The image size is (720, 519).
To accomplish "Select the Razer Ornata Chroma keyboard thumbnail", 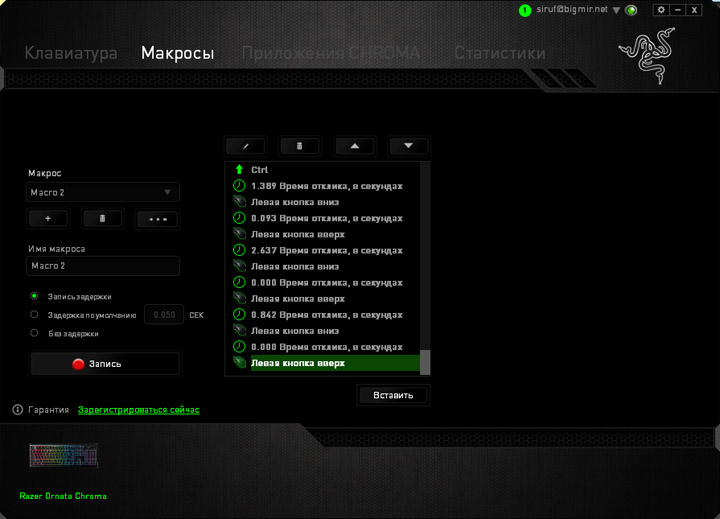I will [x=63, y=456].
